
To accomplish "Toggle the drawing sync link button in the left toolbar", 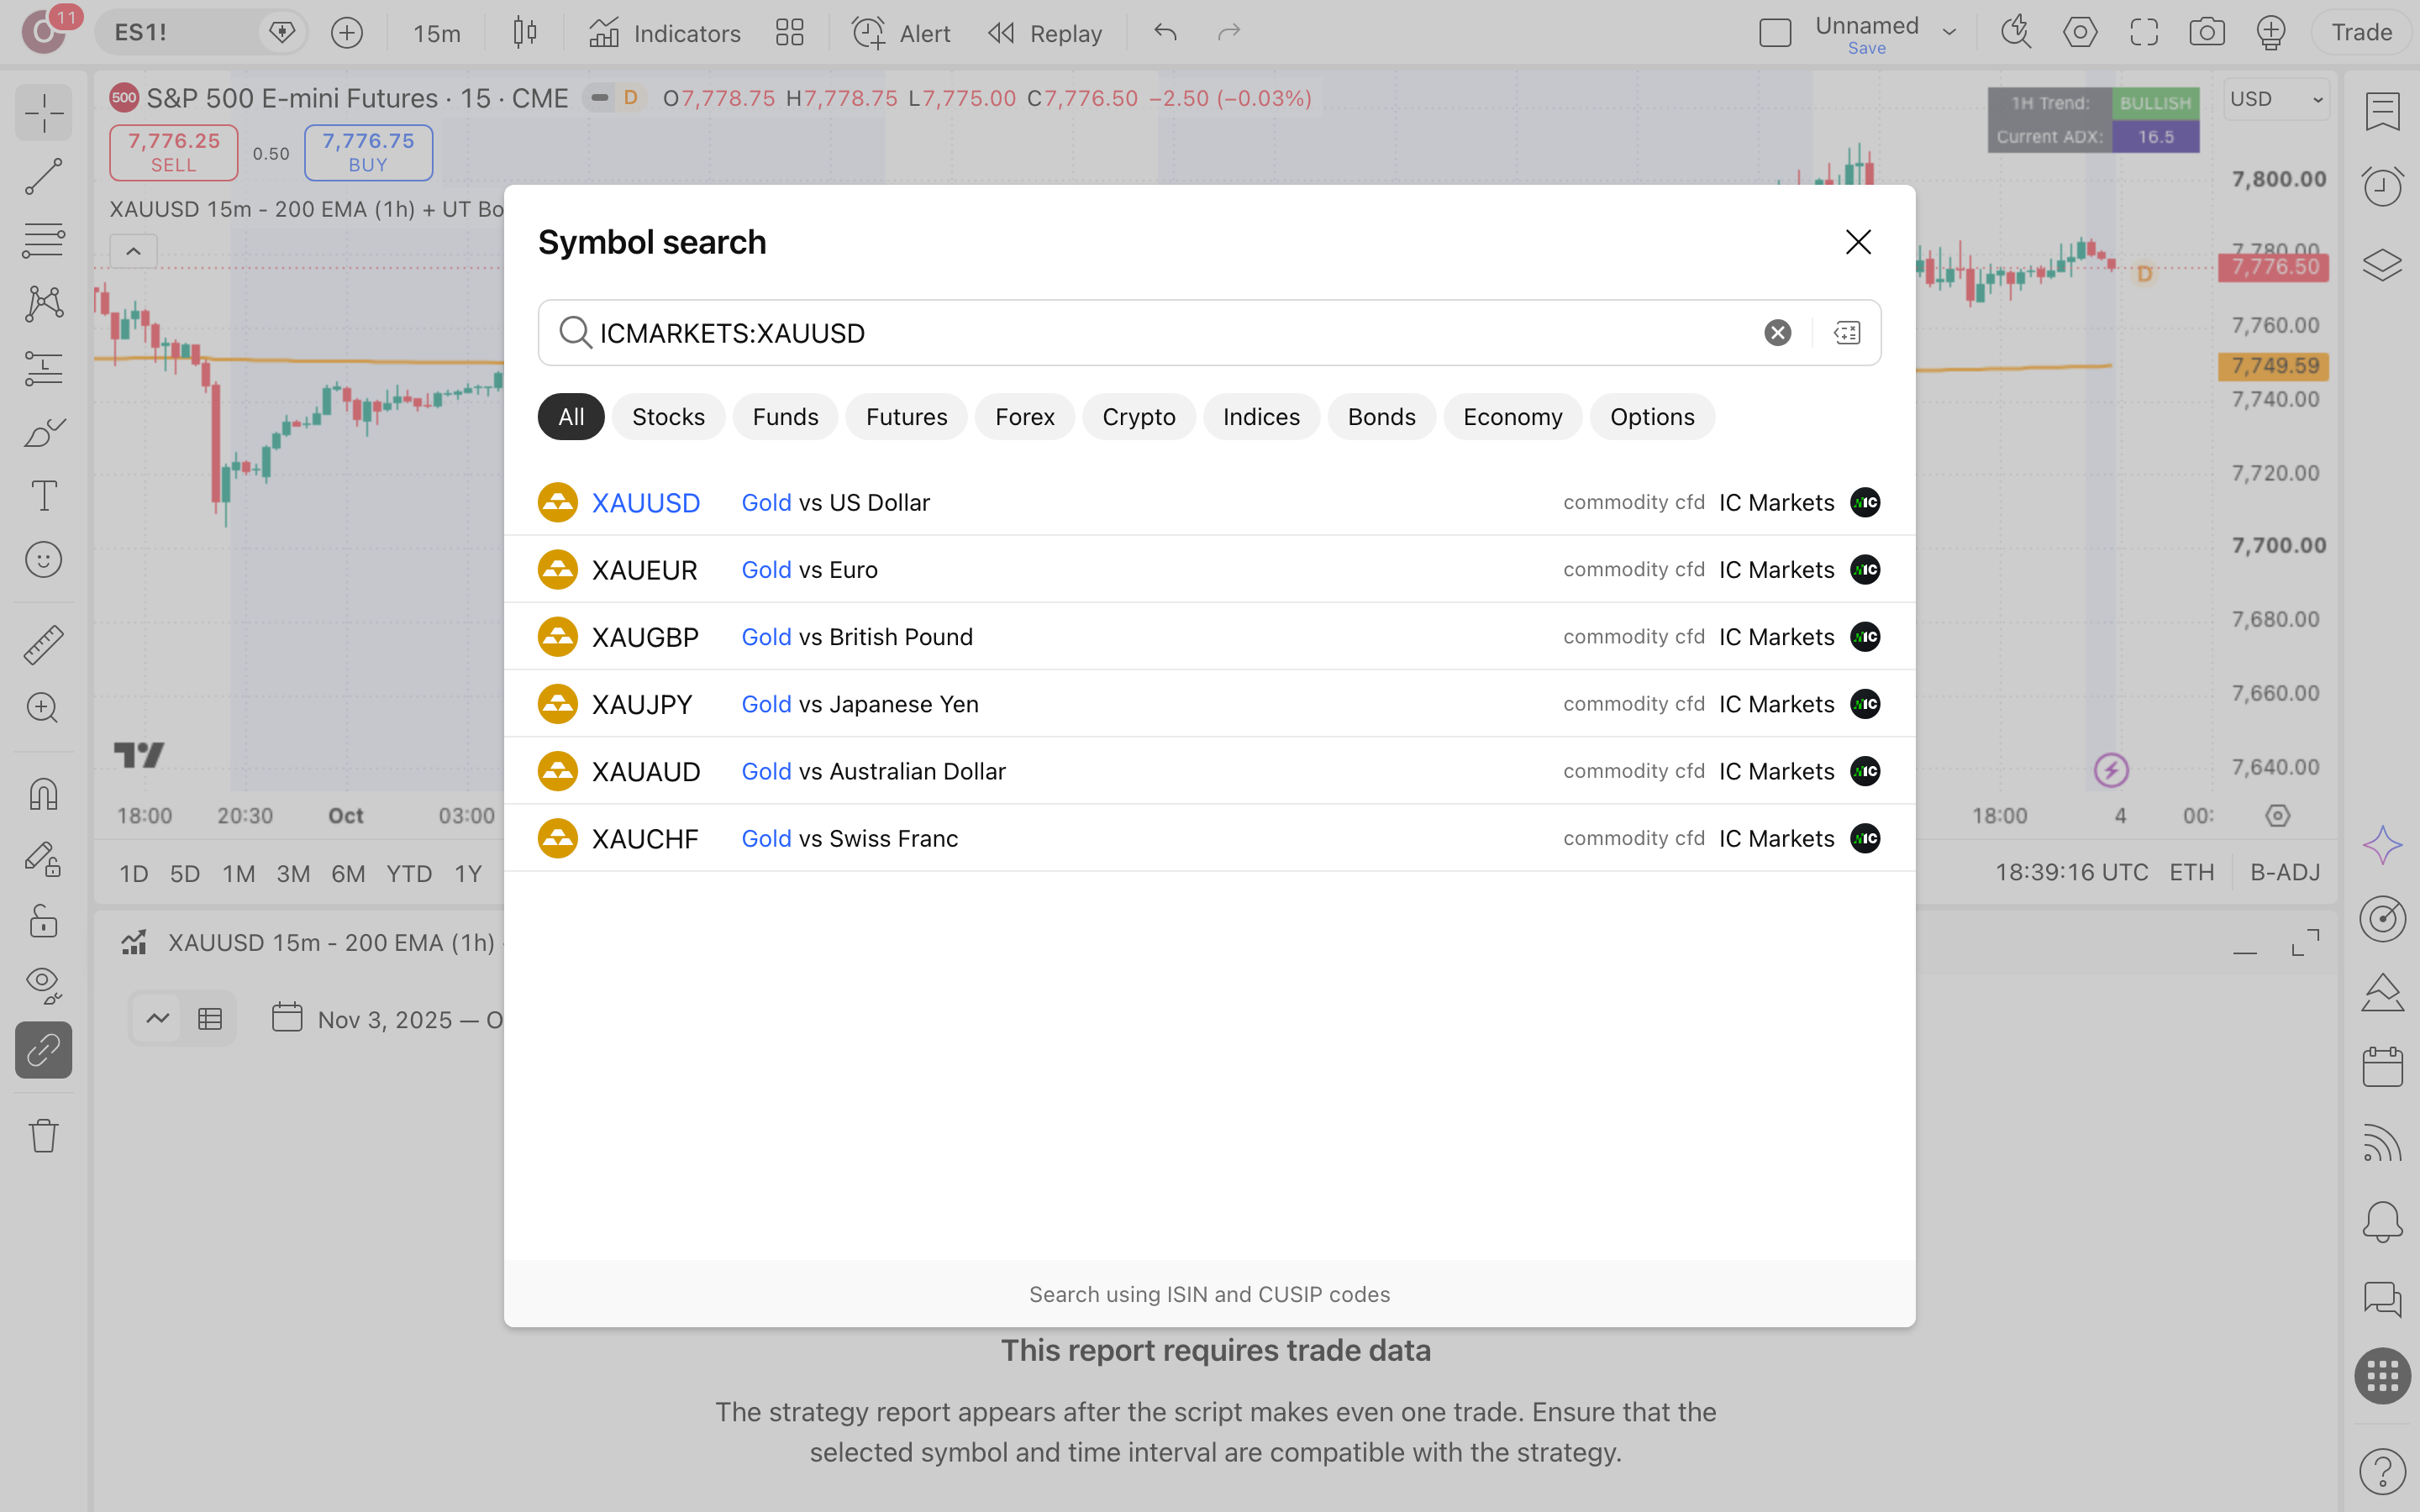I will tap(44, 1050).
